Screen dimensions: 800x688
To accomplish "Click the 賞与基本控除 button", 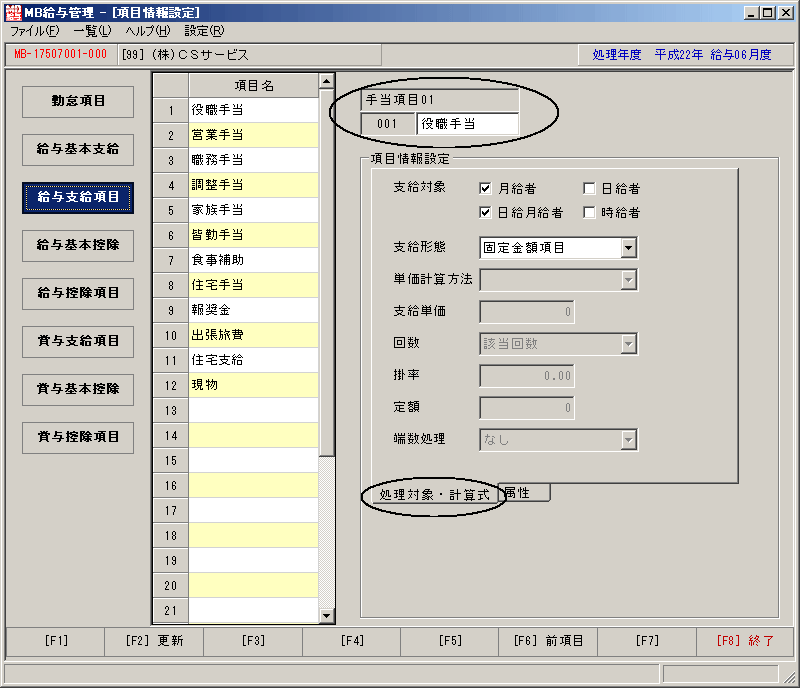I will pyautogui.click(x=78, y=389).
